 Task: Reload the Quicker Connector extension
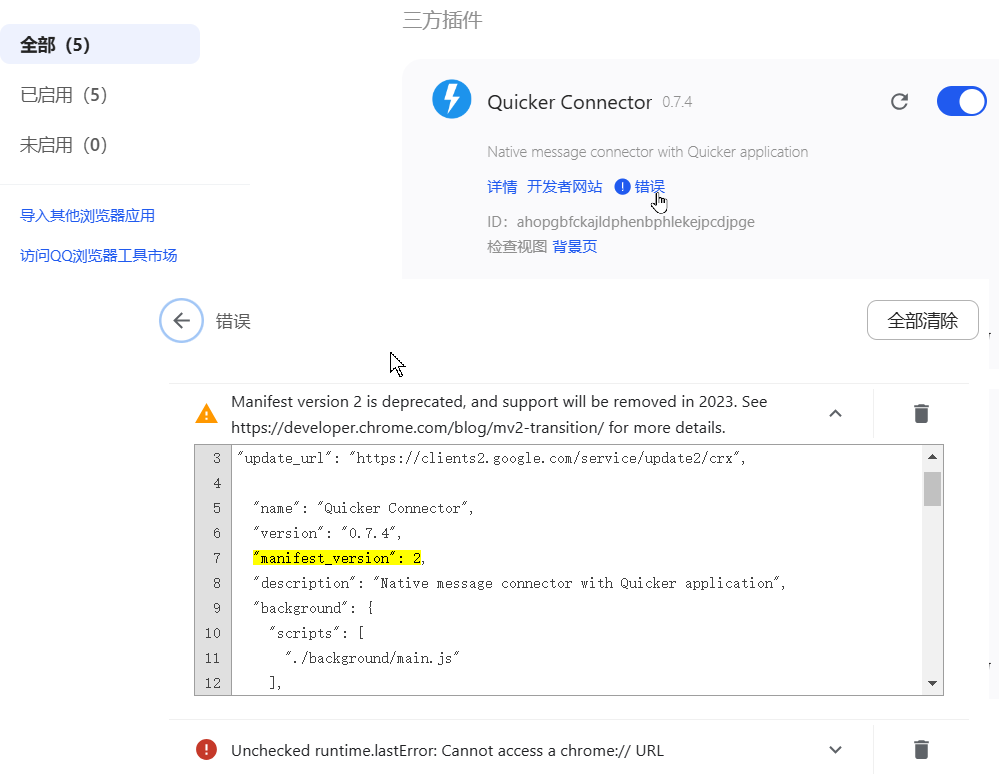(x=899, y=101)
